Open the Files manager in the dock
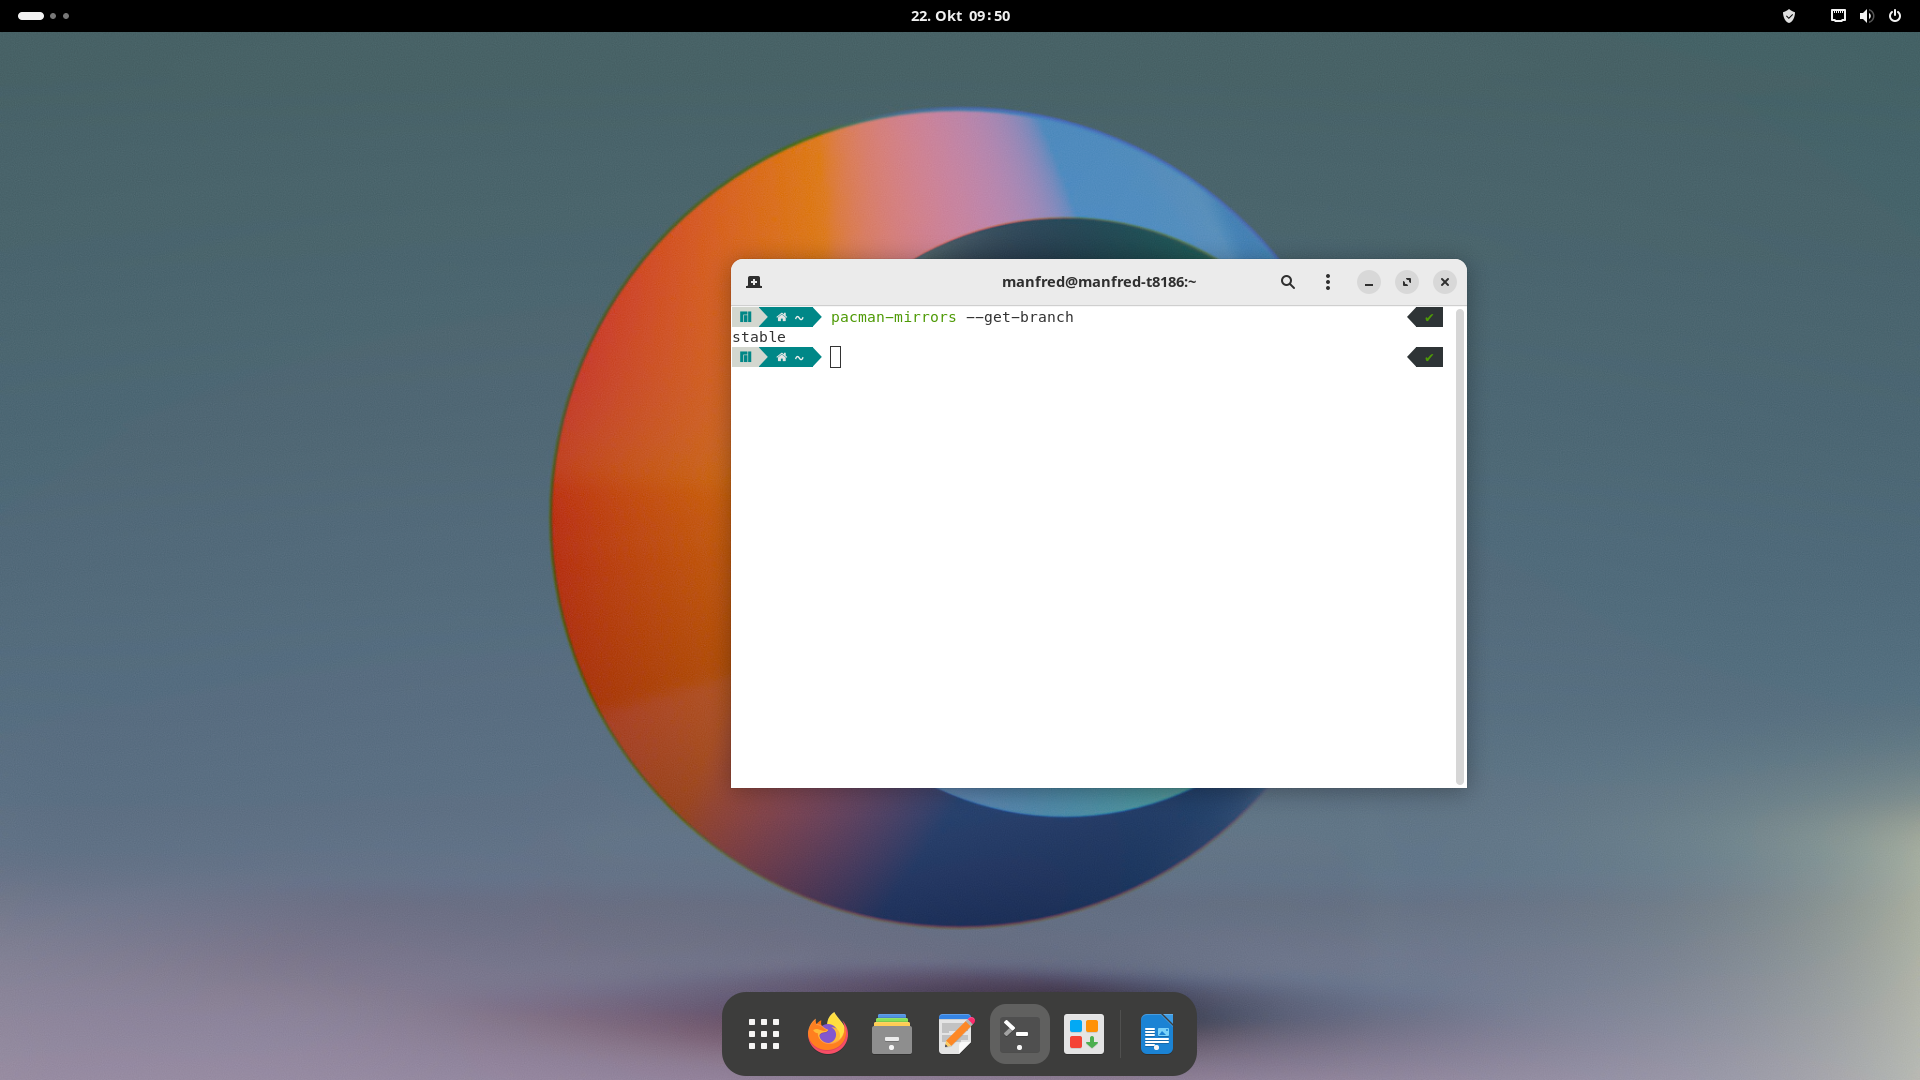 [892, 1034]
